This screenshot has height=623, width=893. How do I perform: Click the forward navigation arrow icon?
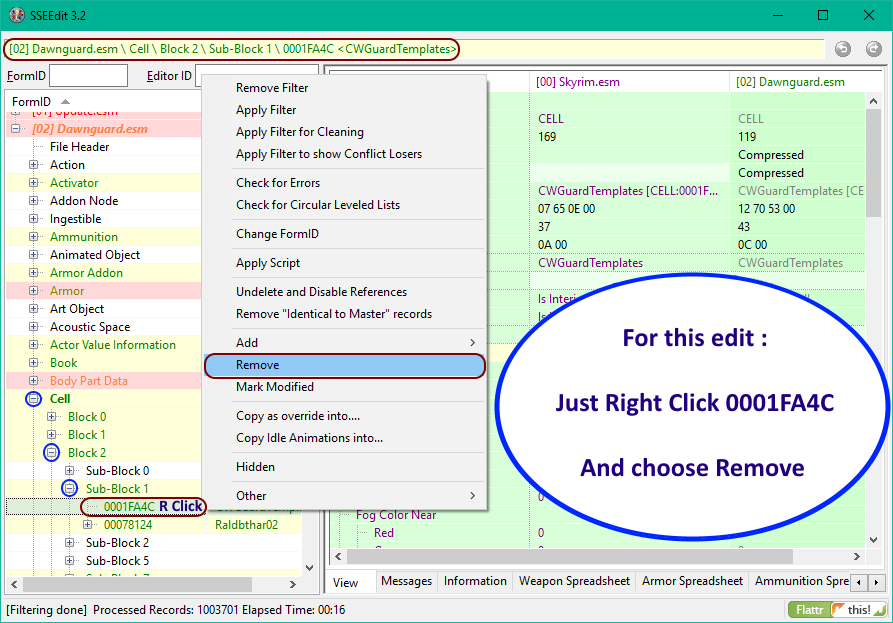pos(874,50)
